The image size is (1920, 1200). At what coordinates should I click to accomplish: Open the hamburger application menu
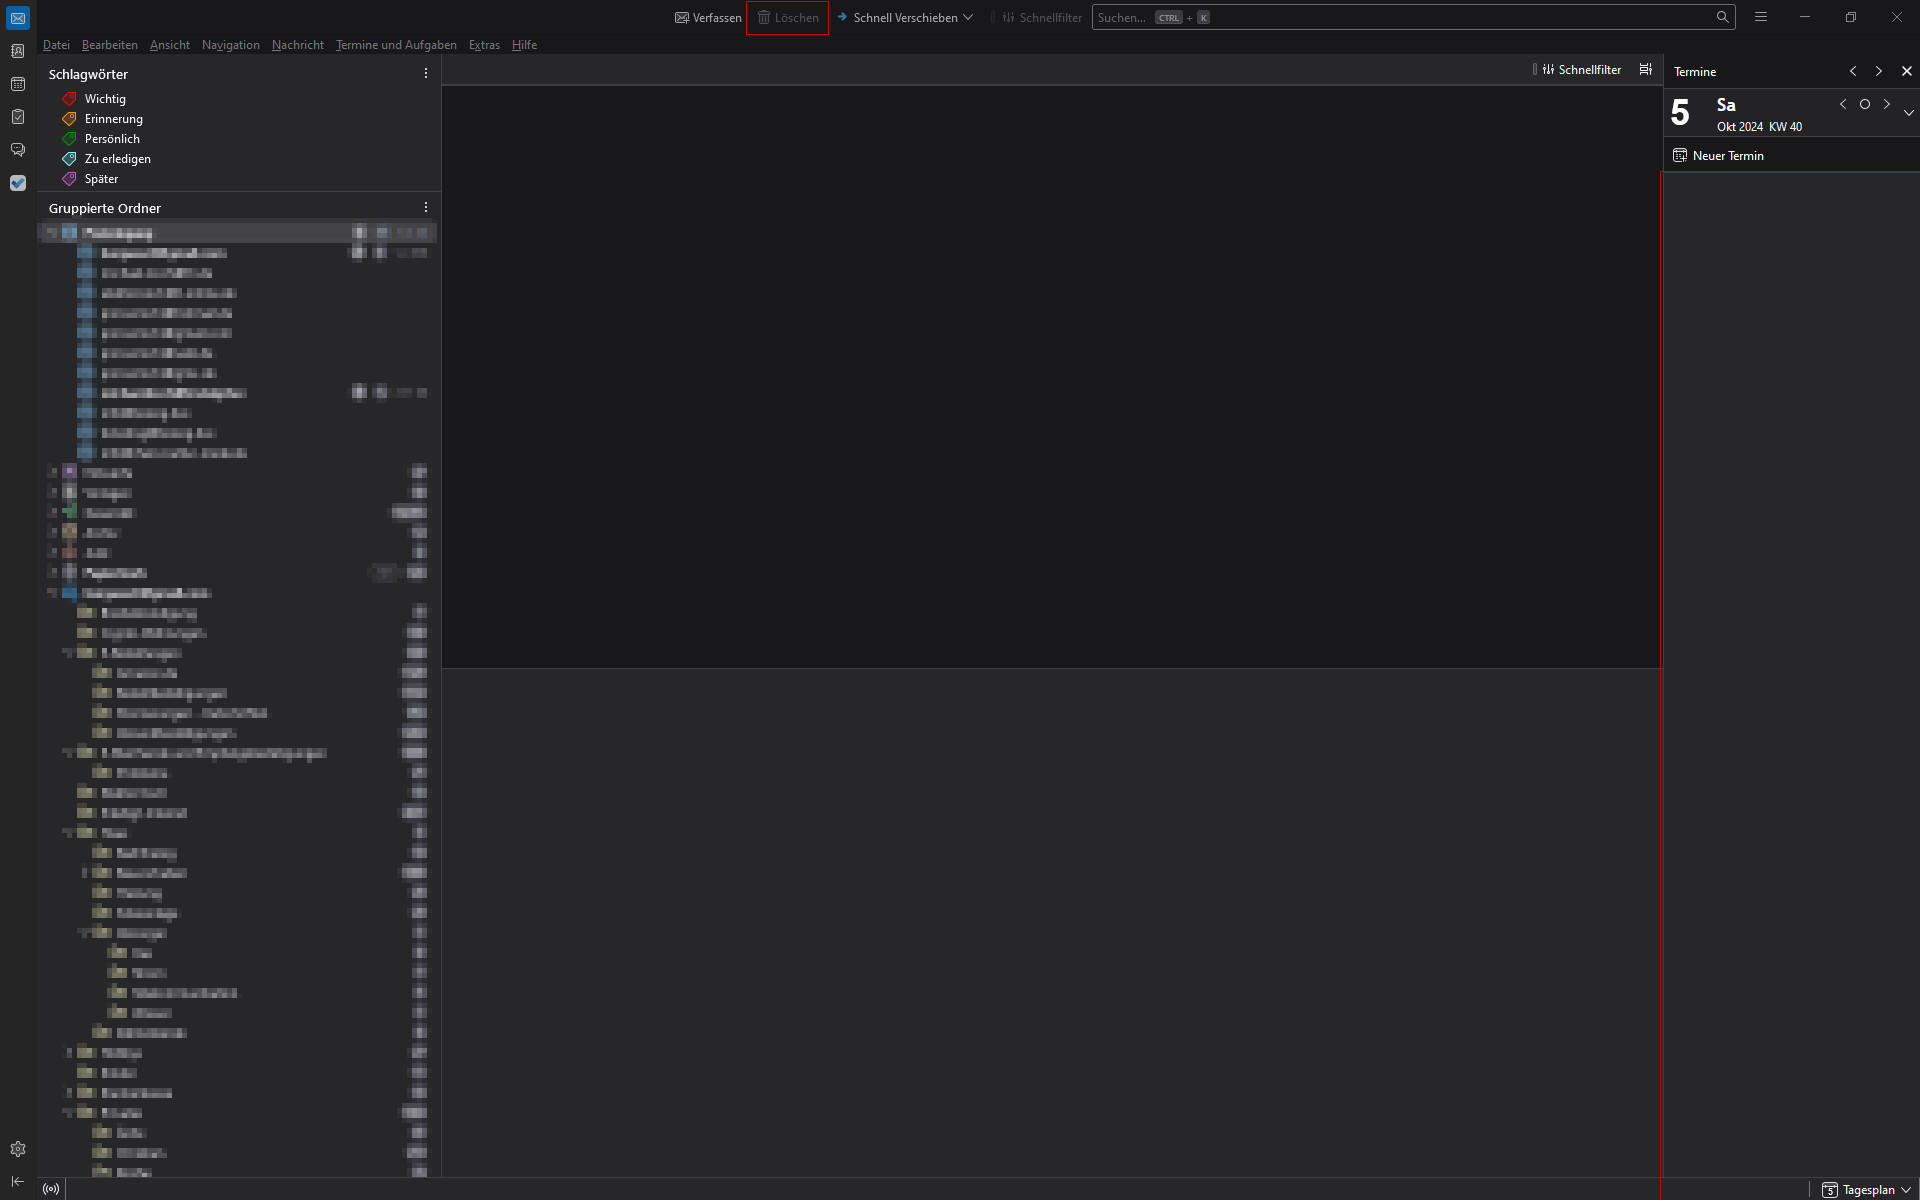coord(1760,17)
